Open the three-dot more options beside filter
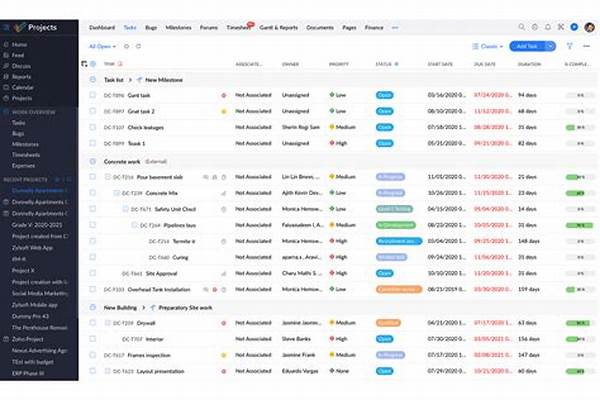Image resolution: width=600 pixels, height=400 pixels. [x=586, y=46]
